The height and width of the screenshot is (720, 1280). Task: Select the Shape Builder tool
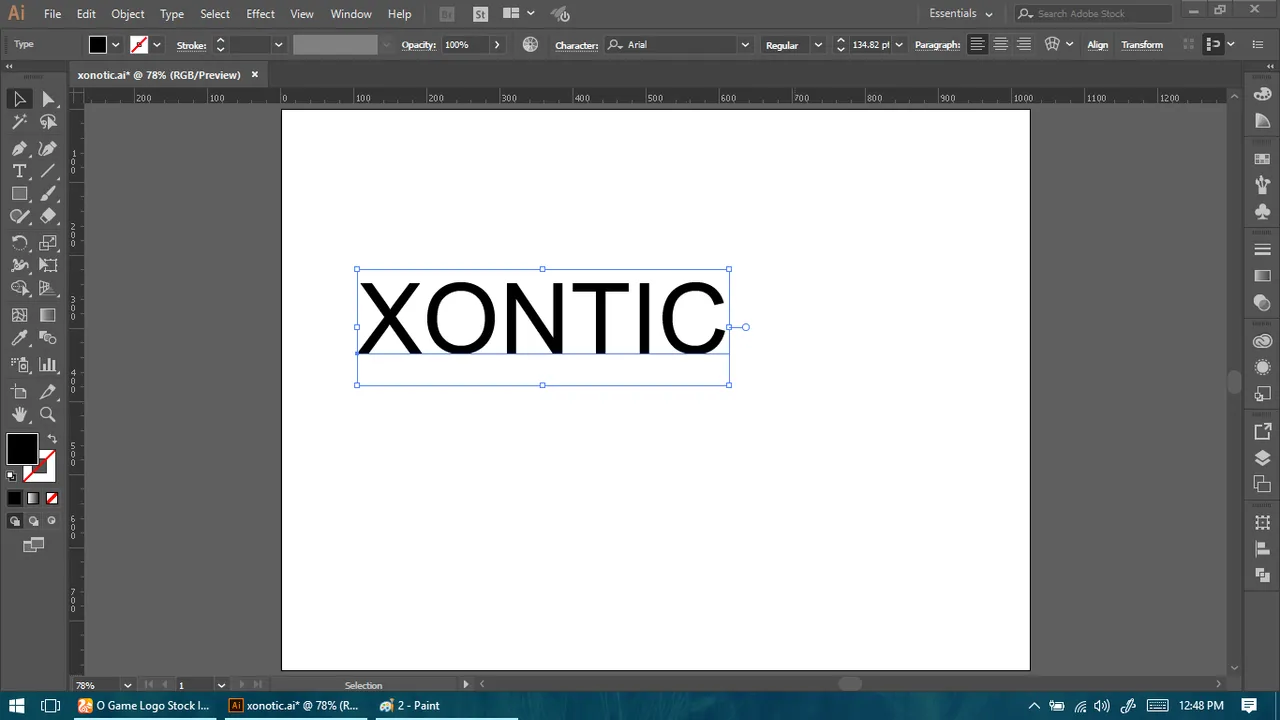pos(19,289)
